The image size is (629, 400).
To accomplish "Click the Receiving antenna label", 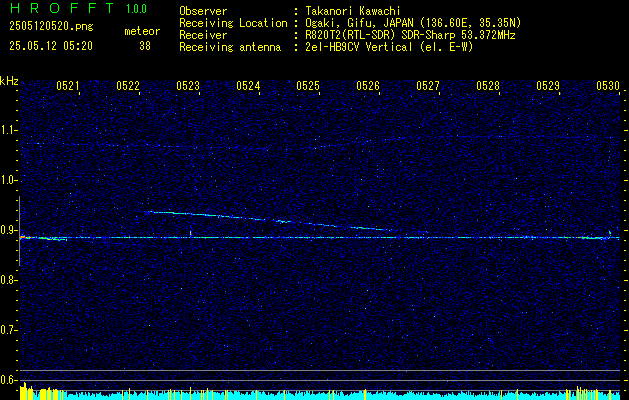I will coord(230,47).
